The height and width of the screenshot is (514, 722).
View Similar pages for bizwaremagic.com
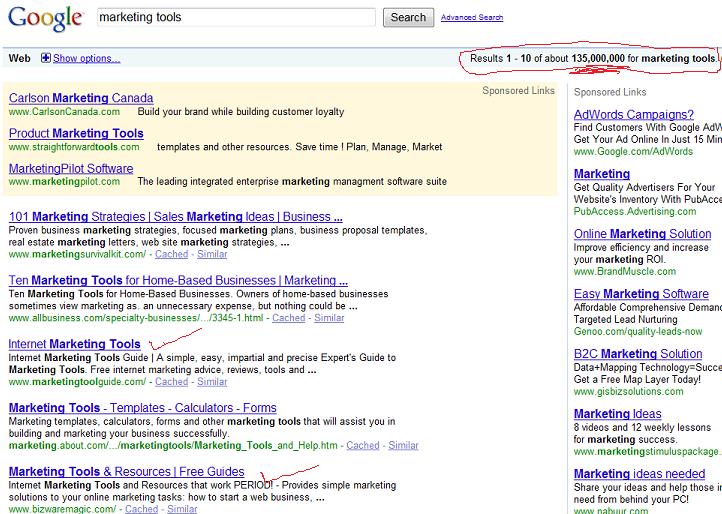coord(182,509)
